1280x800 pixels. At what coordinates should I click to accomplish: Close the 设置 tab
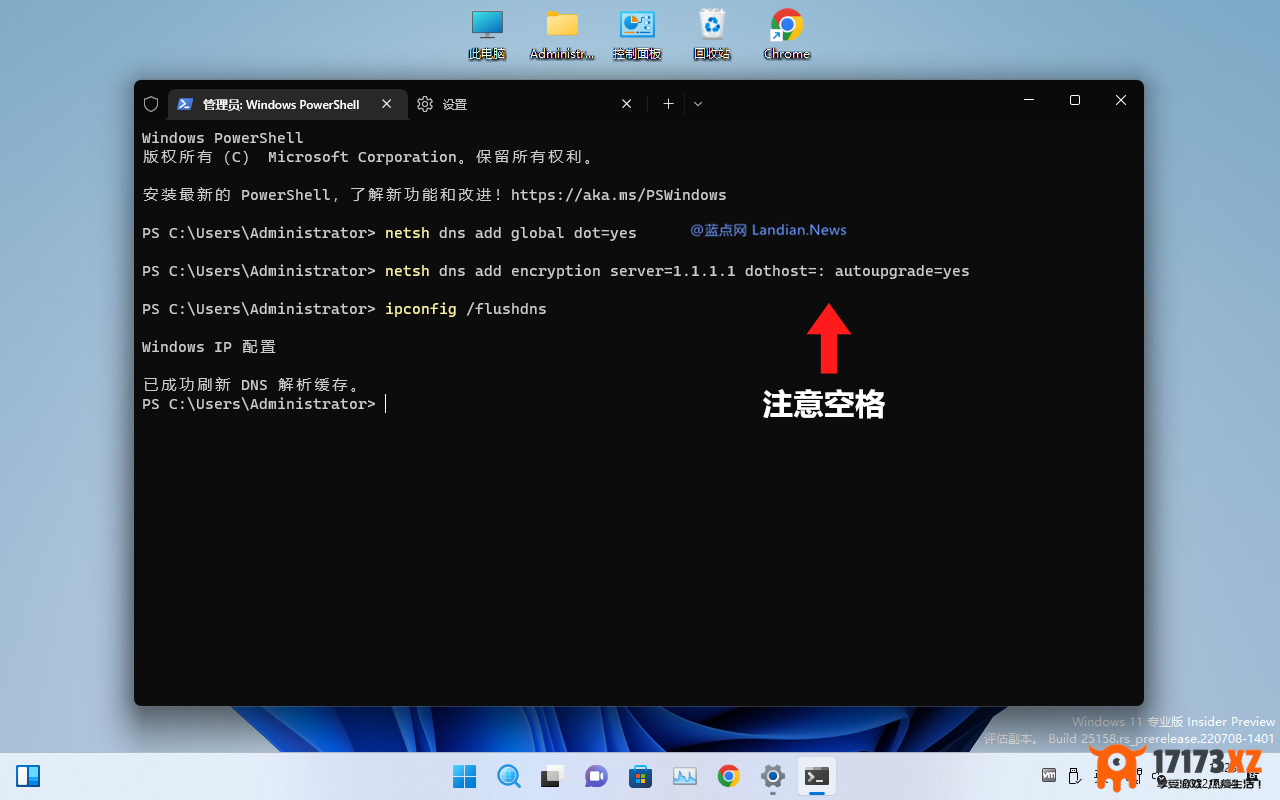pos(626,104)
